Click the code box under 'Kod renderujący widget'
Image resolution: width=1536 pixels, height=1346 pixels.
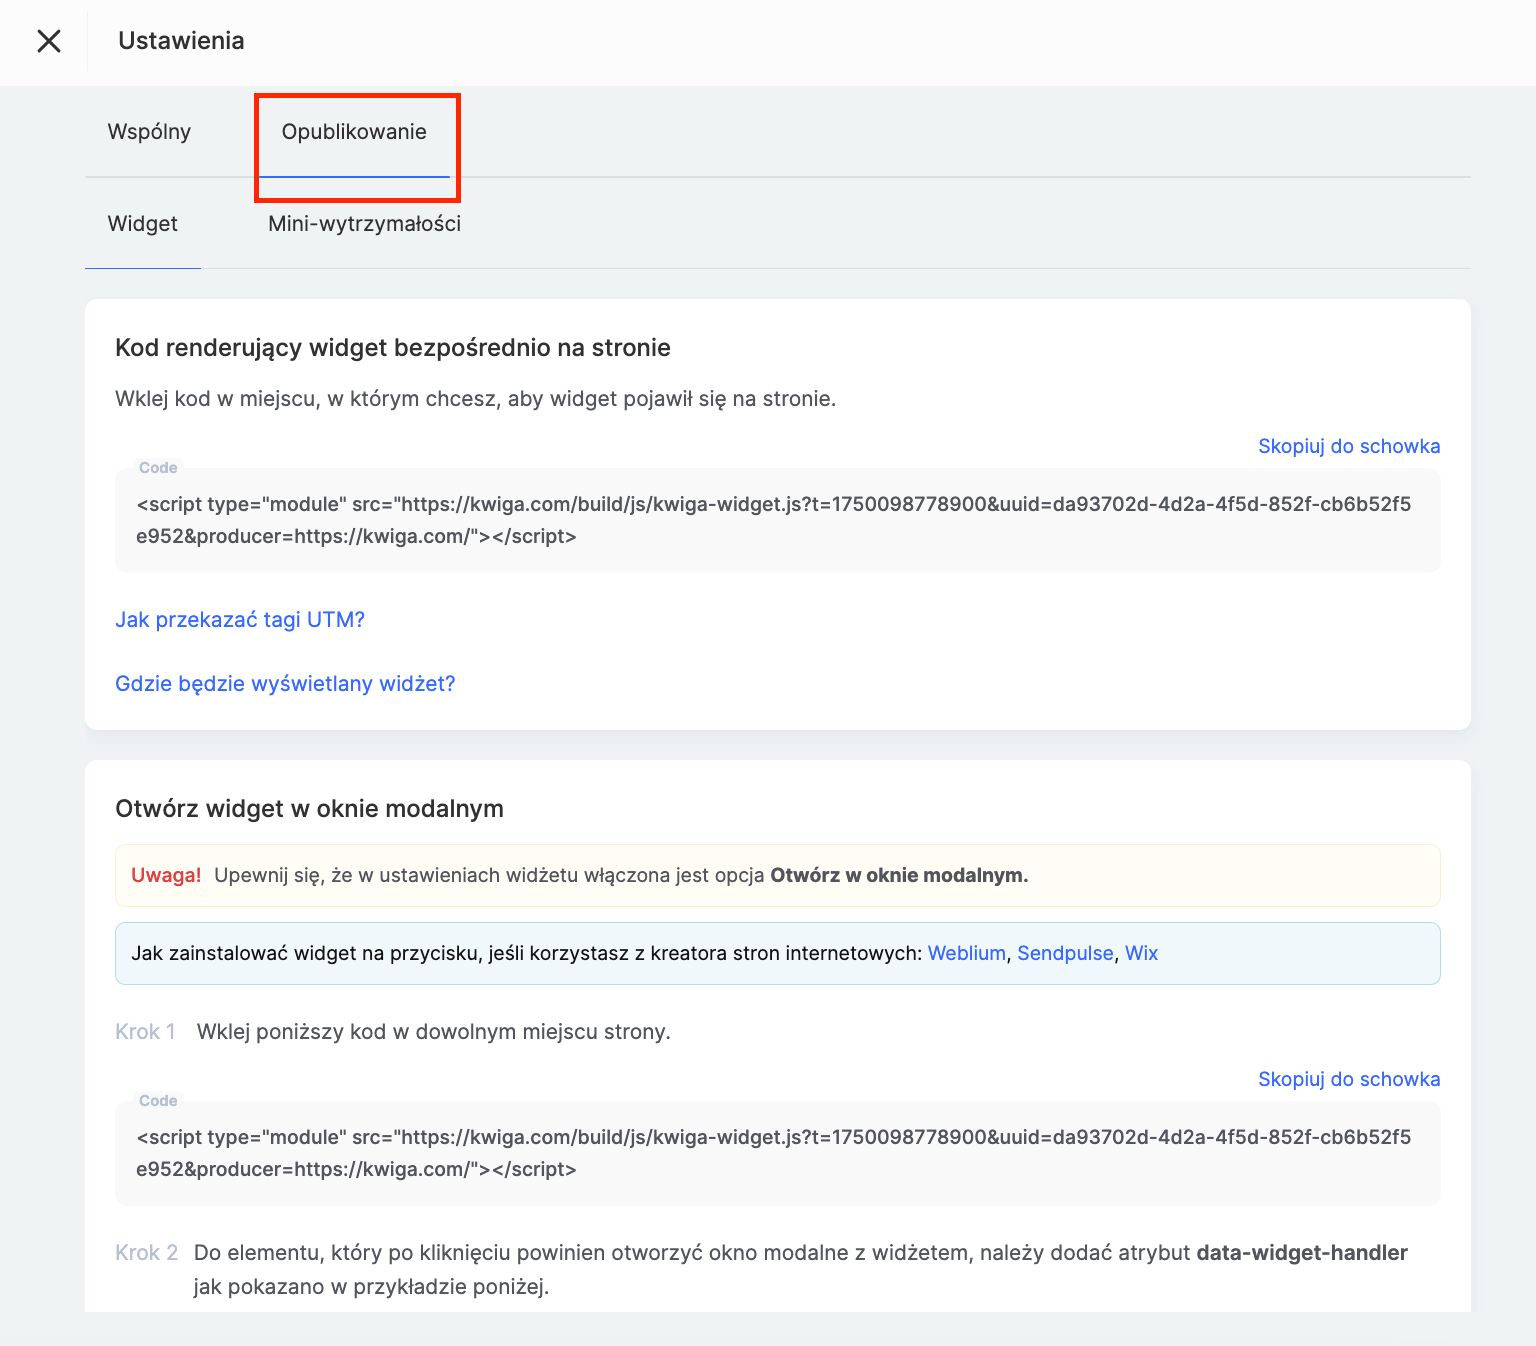click(x=778, y=520)
